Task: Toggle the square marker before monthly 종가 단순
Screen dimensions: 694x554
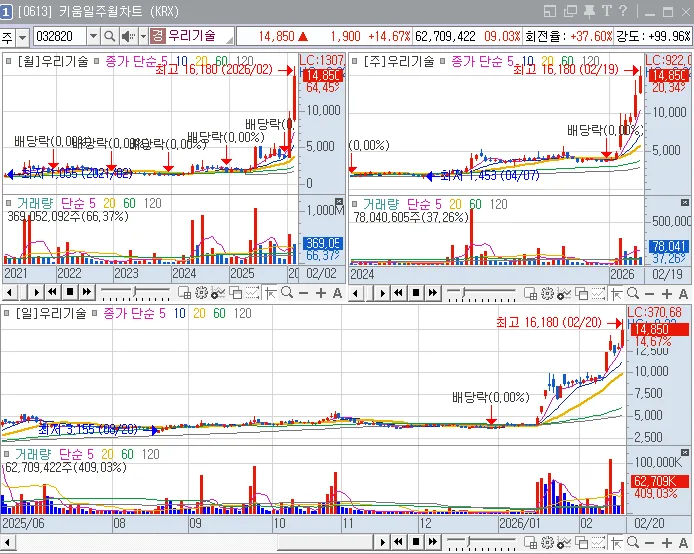Action: (x=96, y=61)
